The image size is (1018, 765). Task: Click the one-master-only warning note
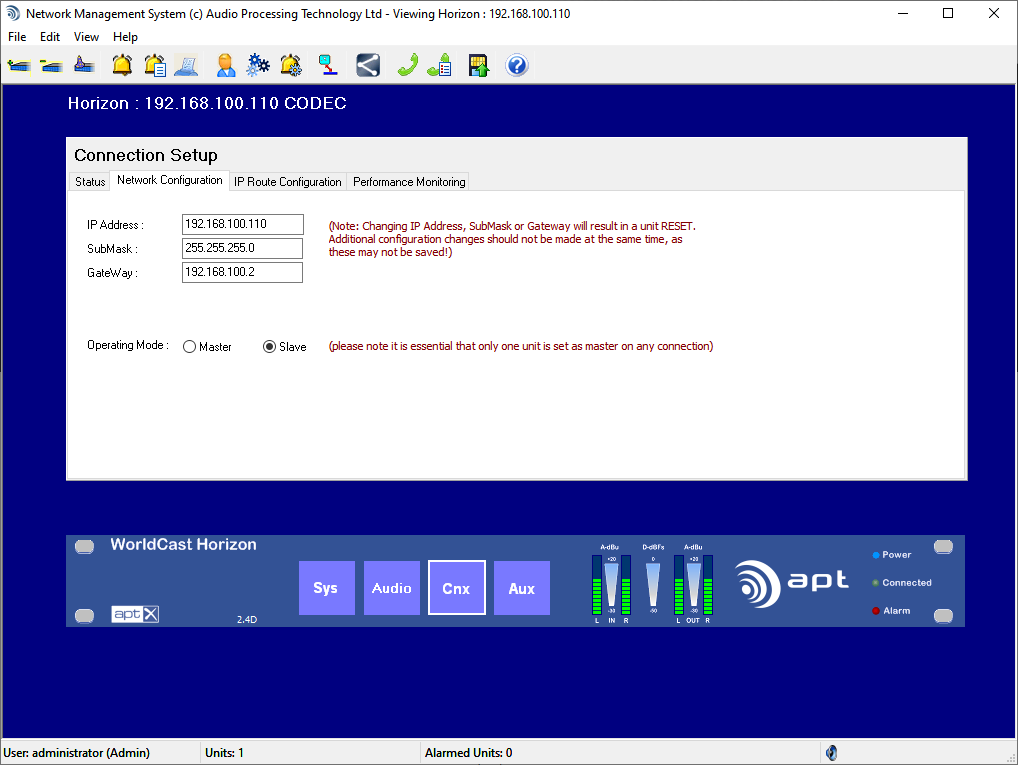(x=521, y=346)
